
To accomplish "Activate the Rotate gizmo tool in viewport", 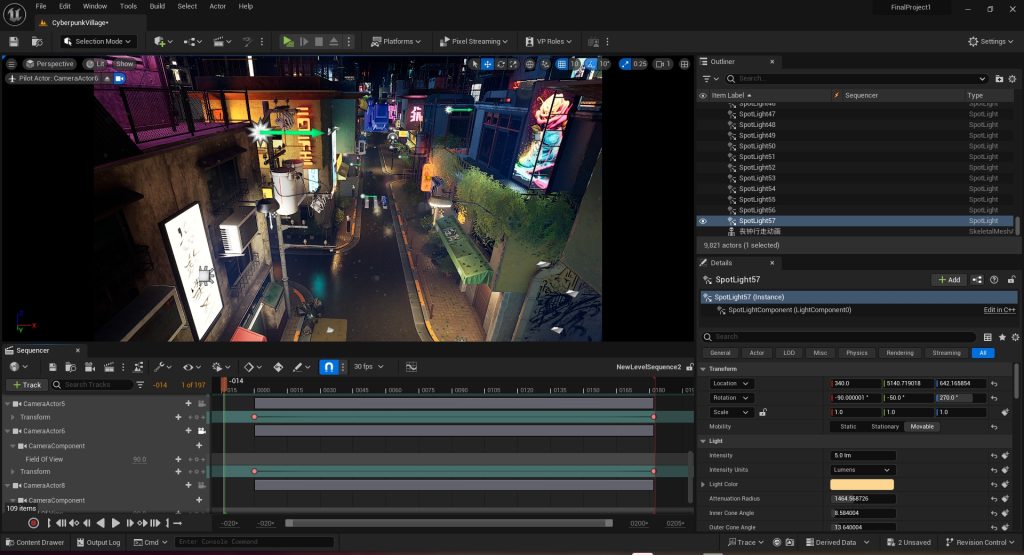I will coord(501,64).
